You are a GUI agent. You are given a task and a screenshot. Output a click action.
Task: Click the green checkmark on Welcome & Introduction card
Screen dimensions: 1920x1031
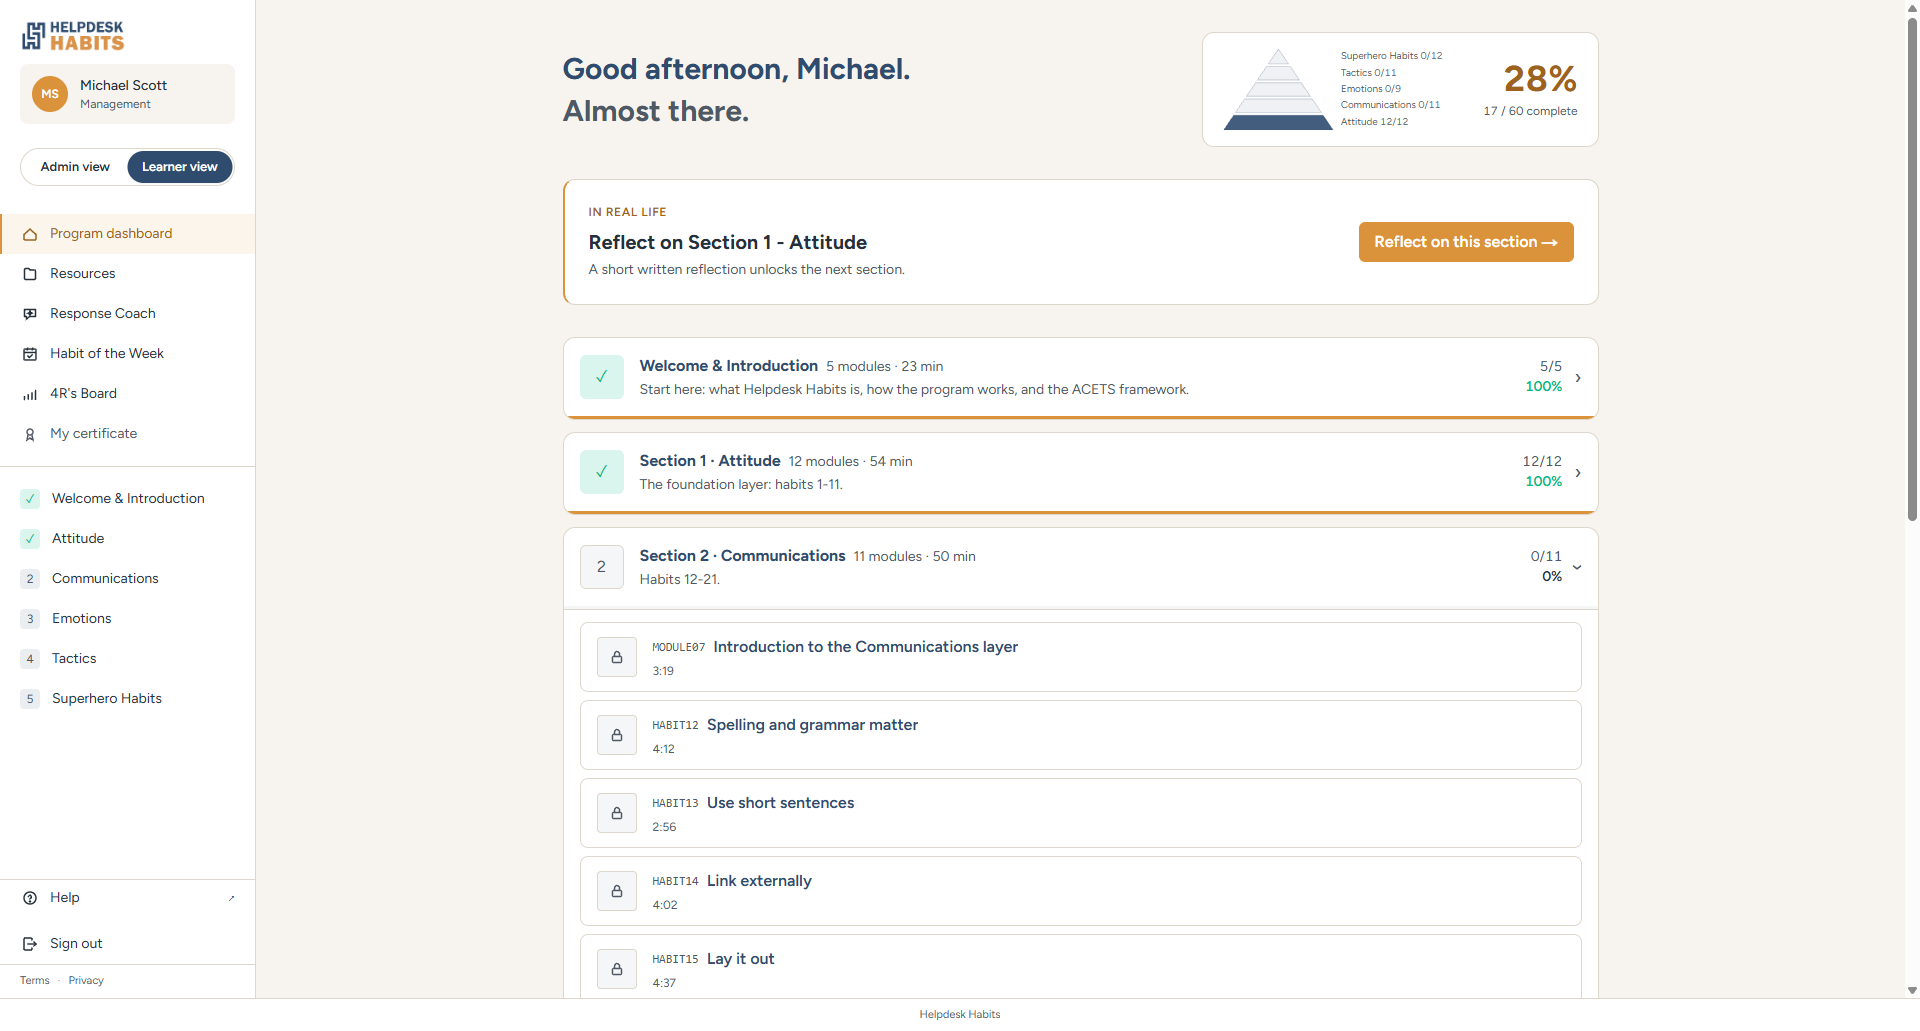602,377
